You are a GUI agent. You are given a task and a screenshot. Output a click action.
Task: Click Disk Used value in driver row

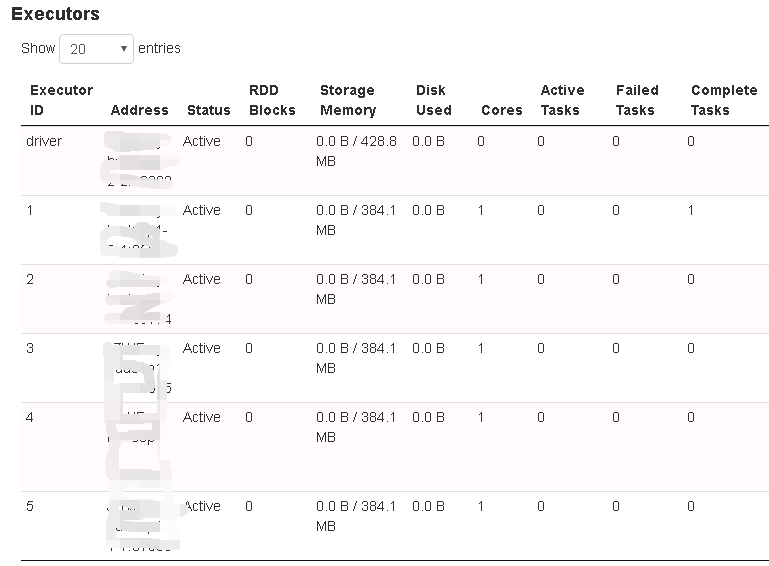coord(428,141)
